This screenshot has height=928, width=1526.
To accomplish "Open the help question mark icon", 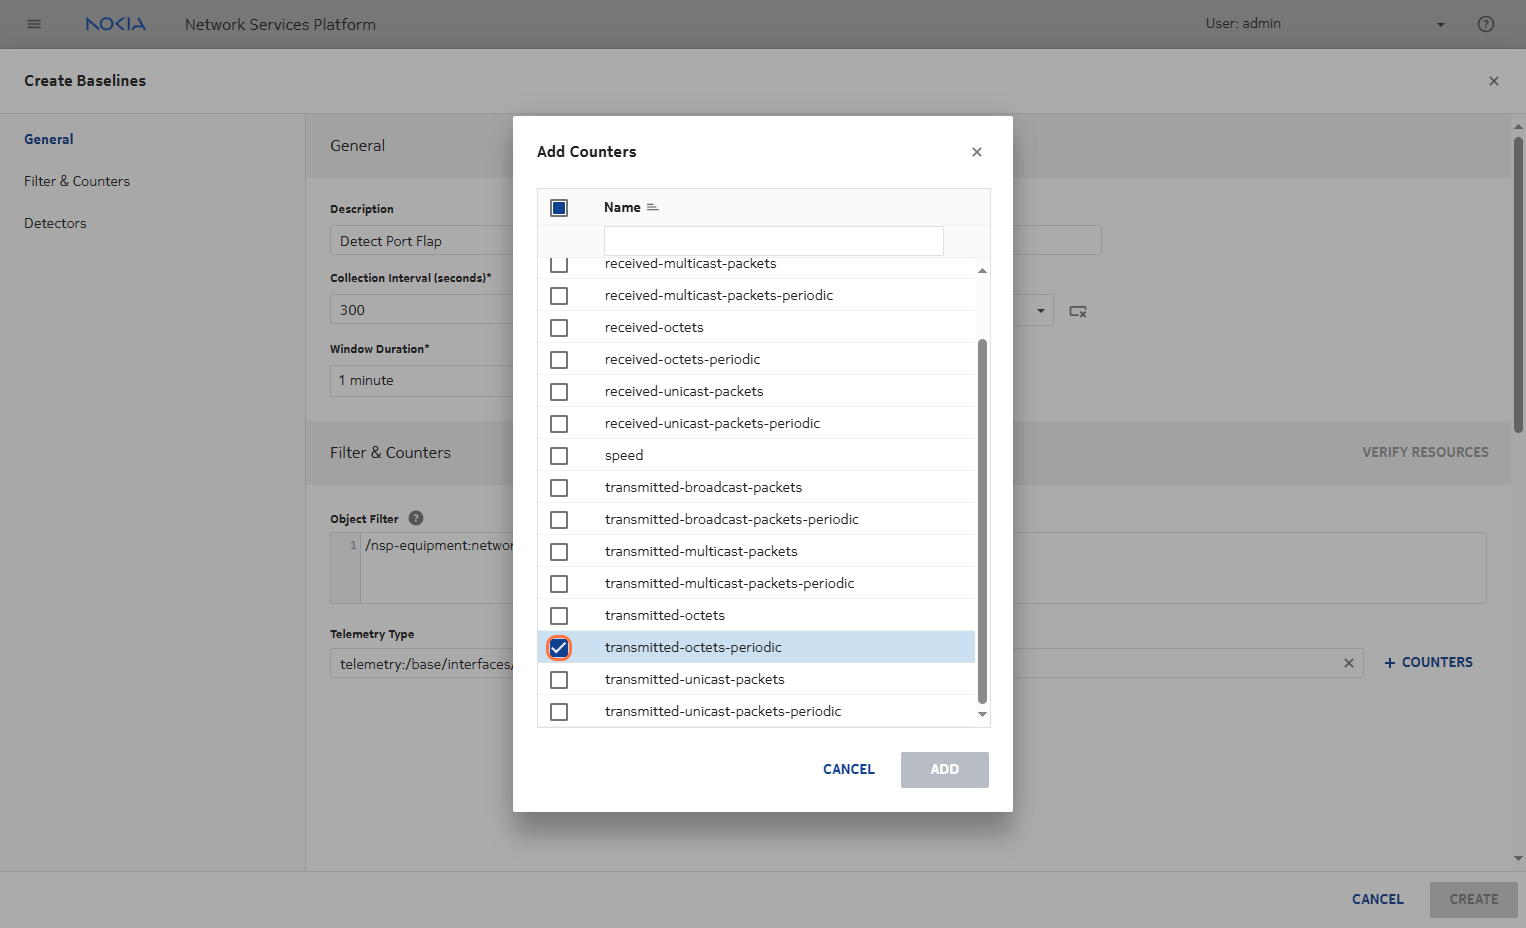I will [x=1485, y=24].
